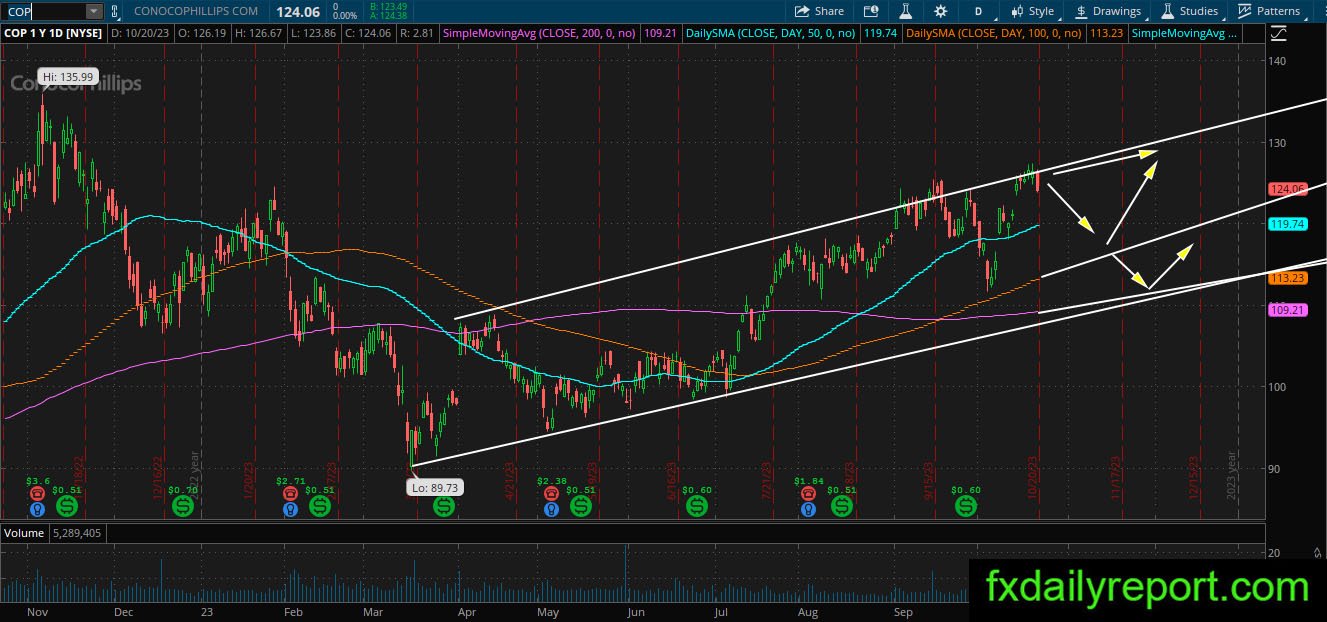This screenshot has height=622, width=1327.
Task: Click the O: 126.19 open value
Action: [x=202, y=33]
